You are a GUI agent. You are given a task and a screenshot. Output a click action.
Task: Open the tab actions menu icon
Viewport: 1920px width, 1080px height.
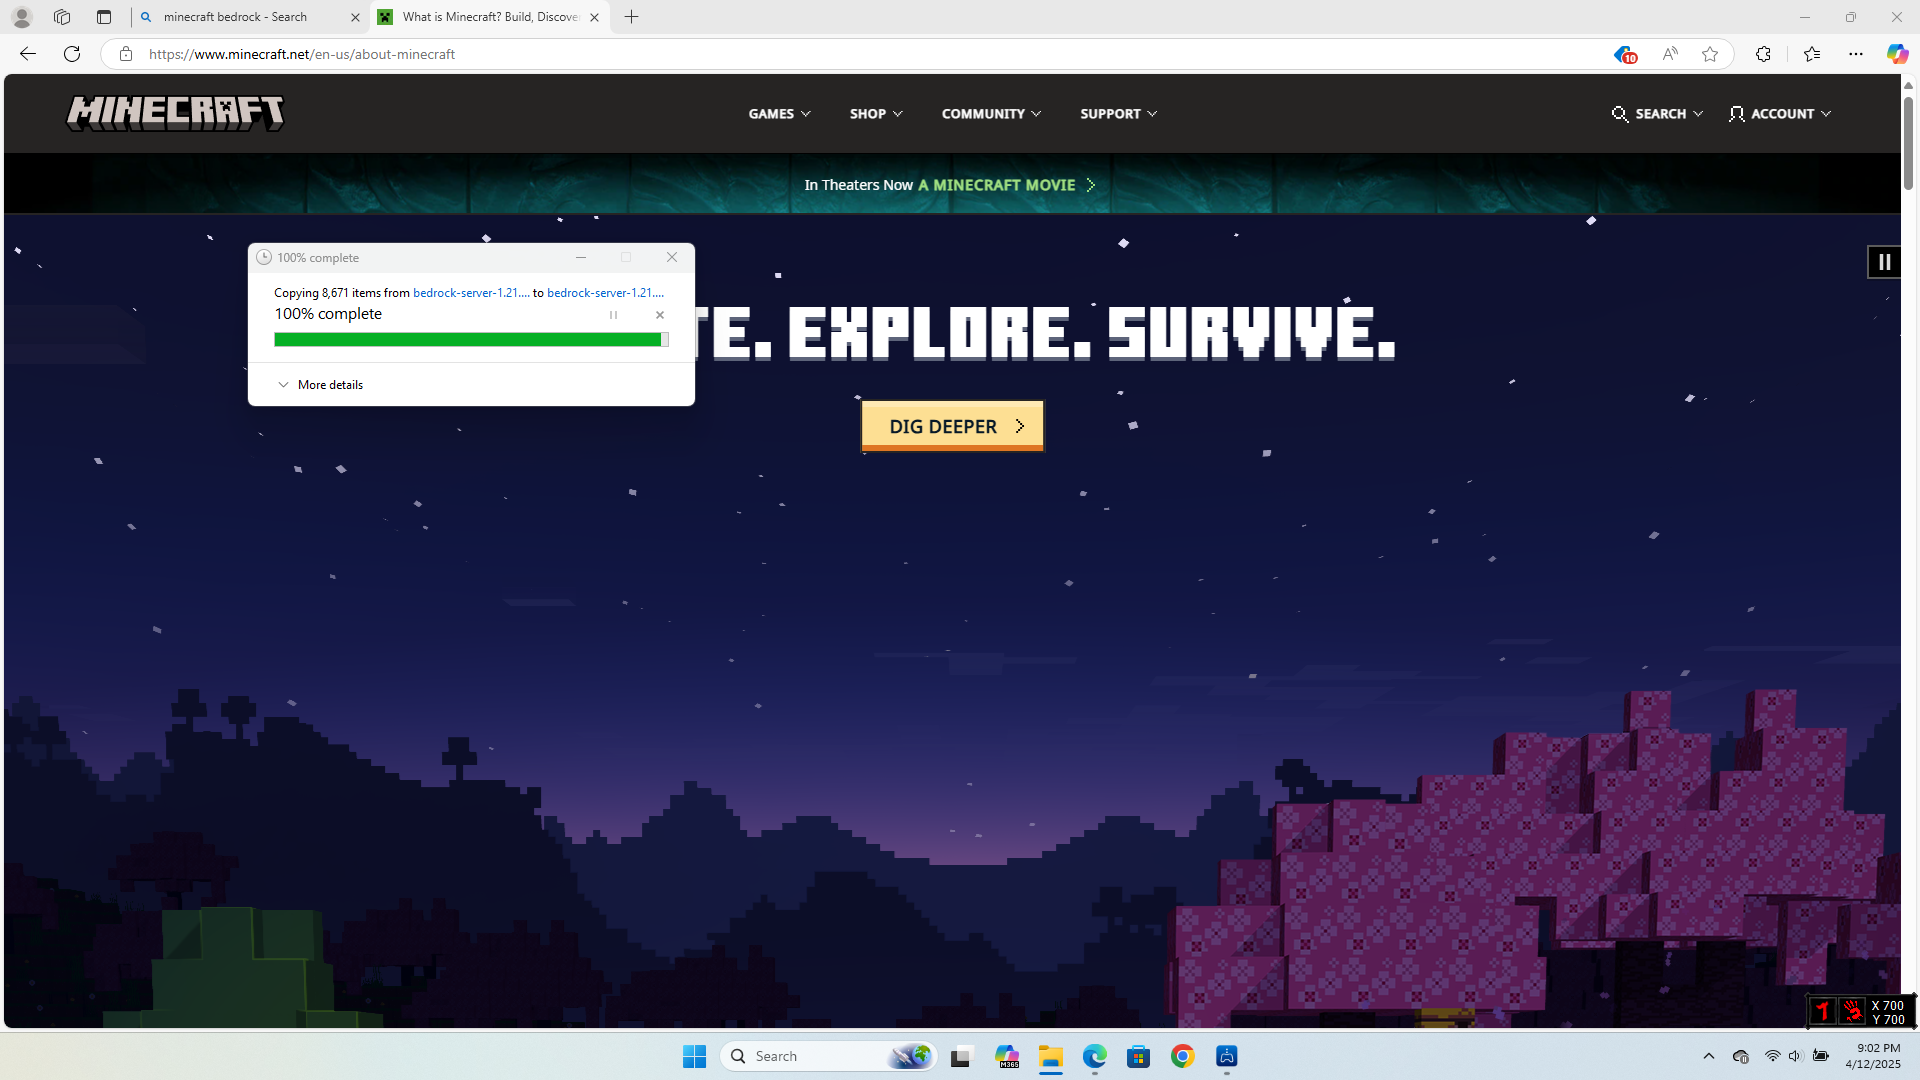coord(104,17)
